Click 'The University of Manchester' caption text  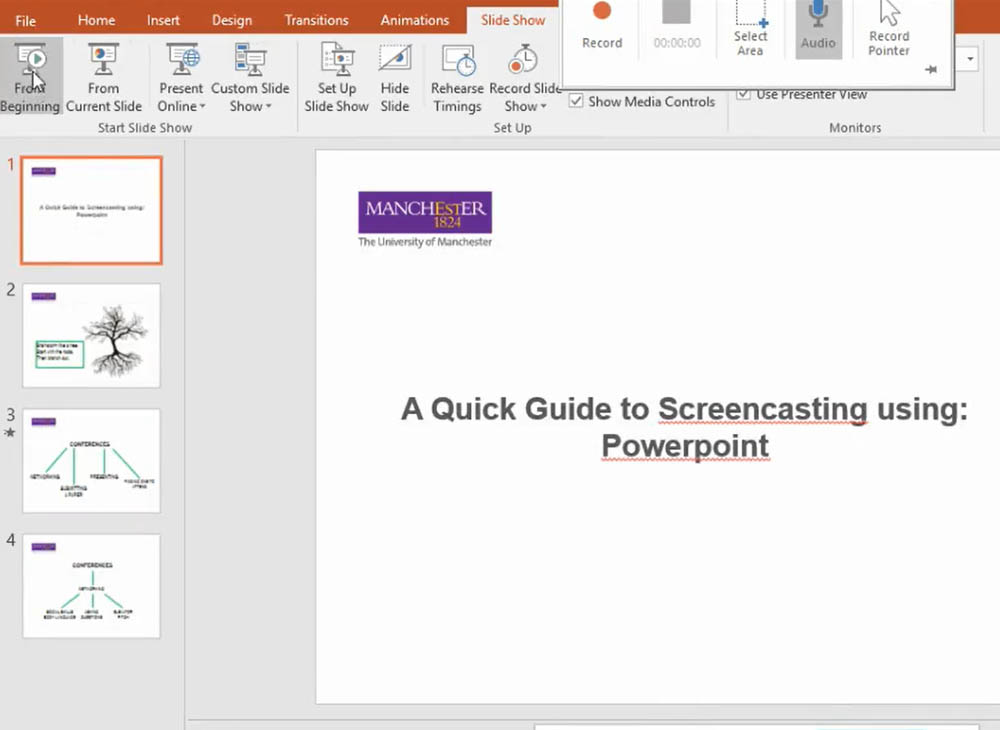pyautogui.click(x=425, y=242)
